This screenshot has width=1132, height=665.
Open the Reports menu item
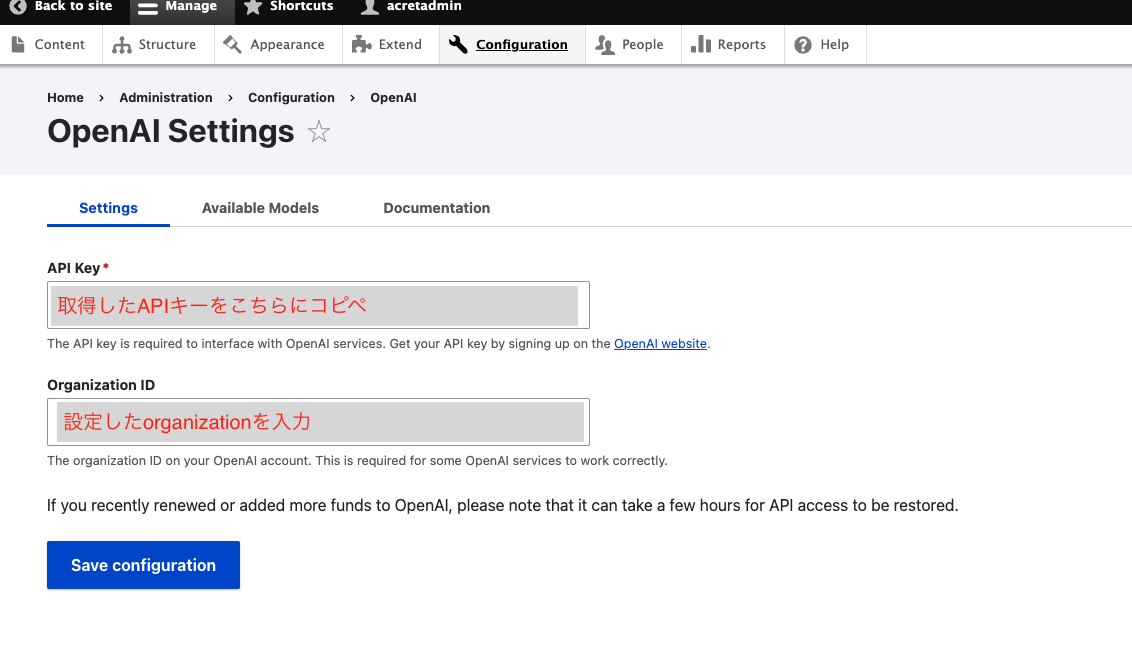tap(733, 45)
